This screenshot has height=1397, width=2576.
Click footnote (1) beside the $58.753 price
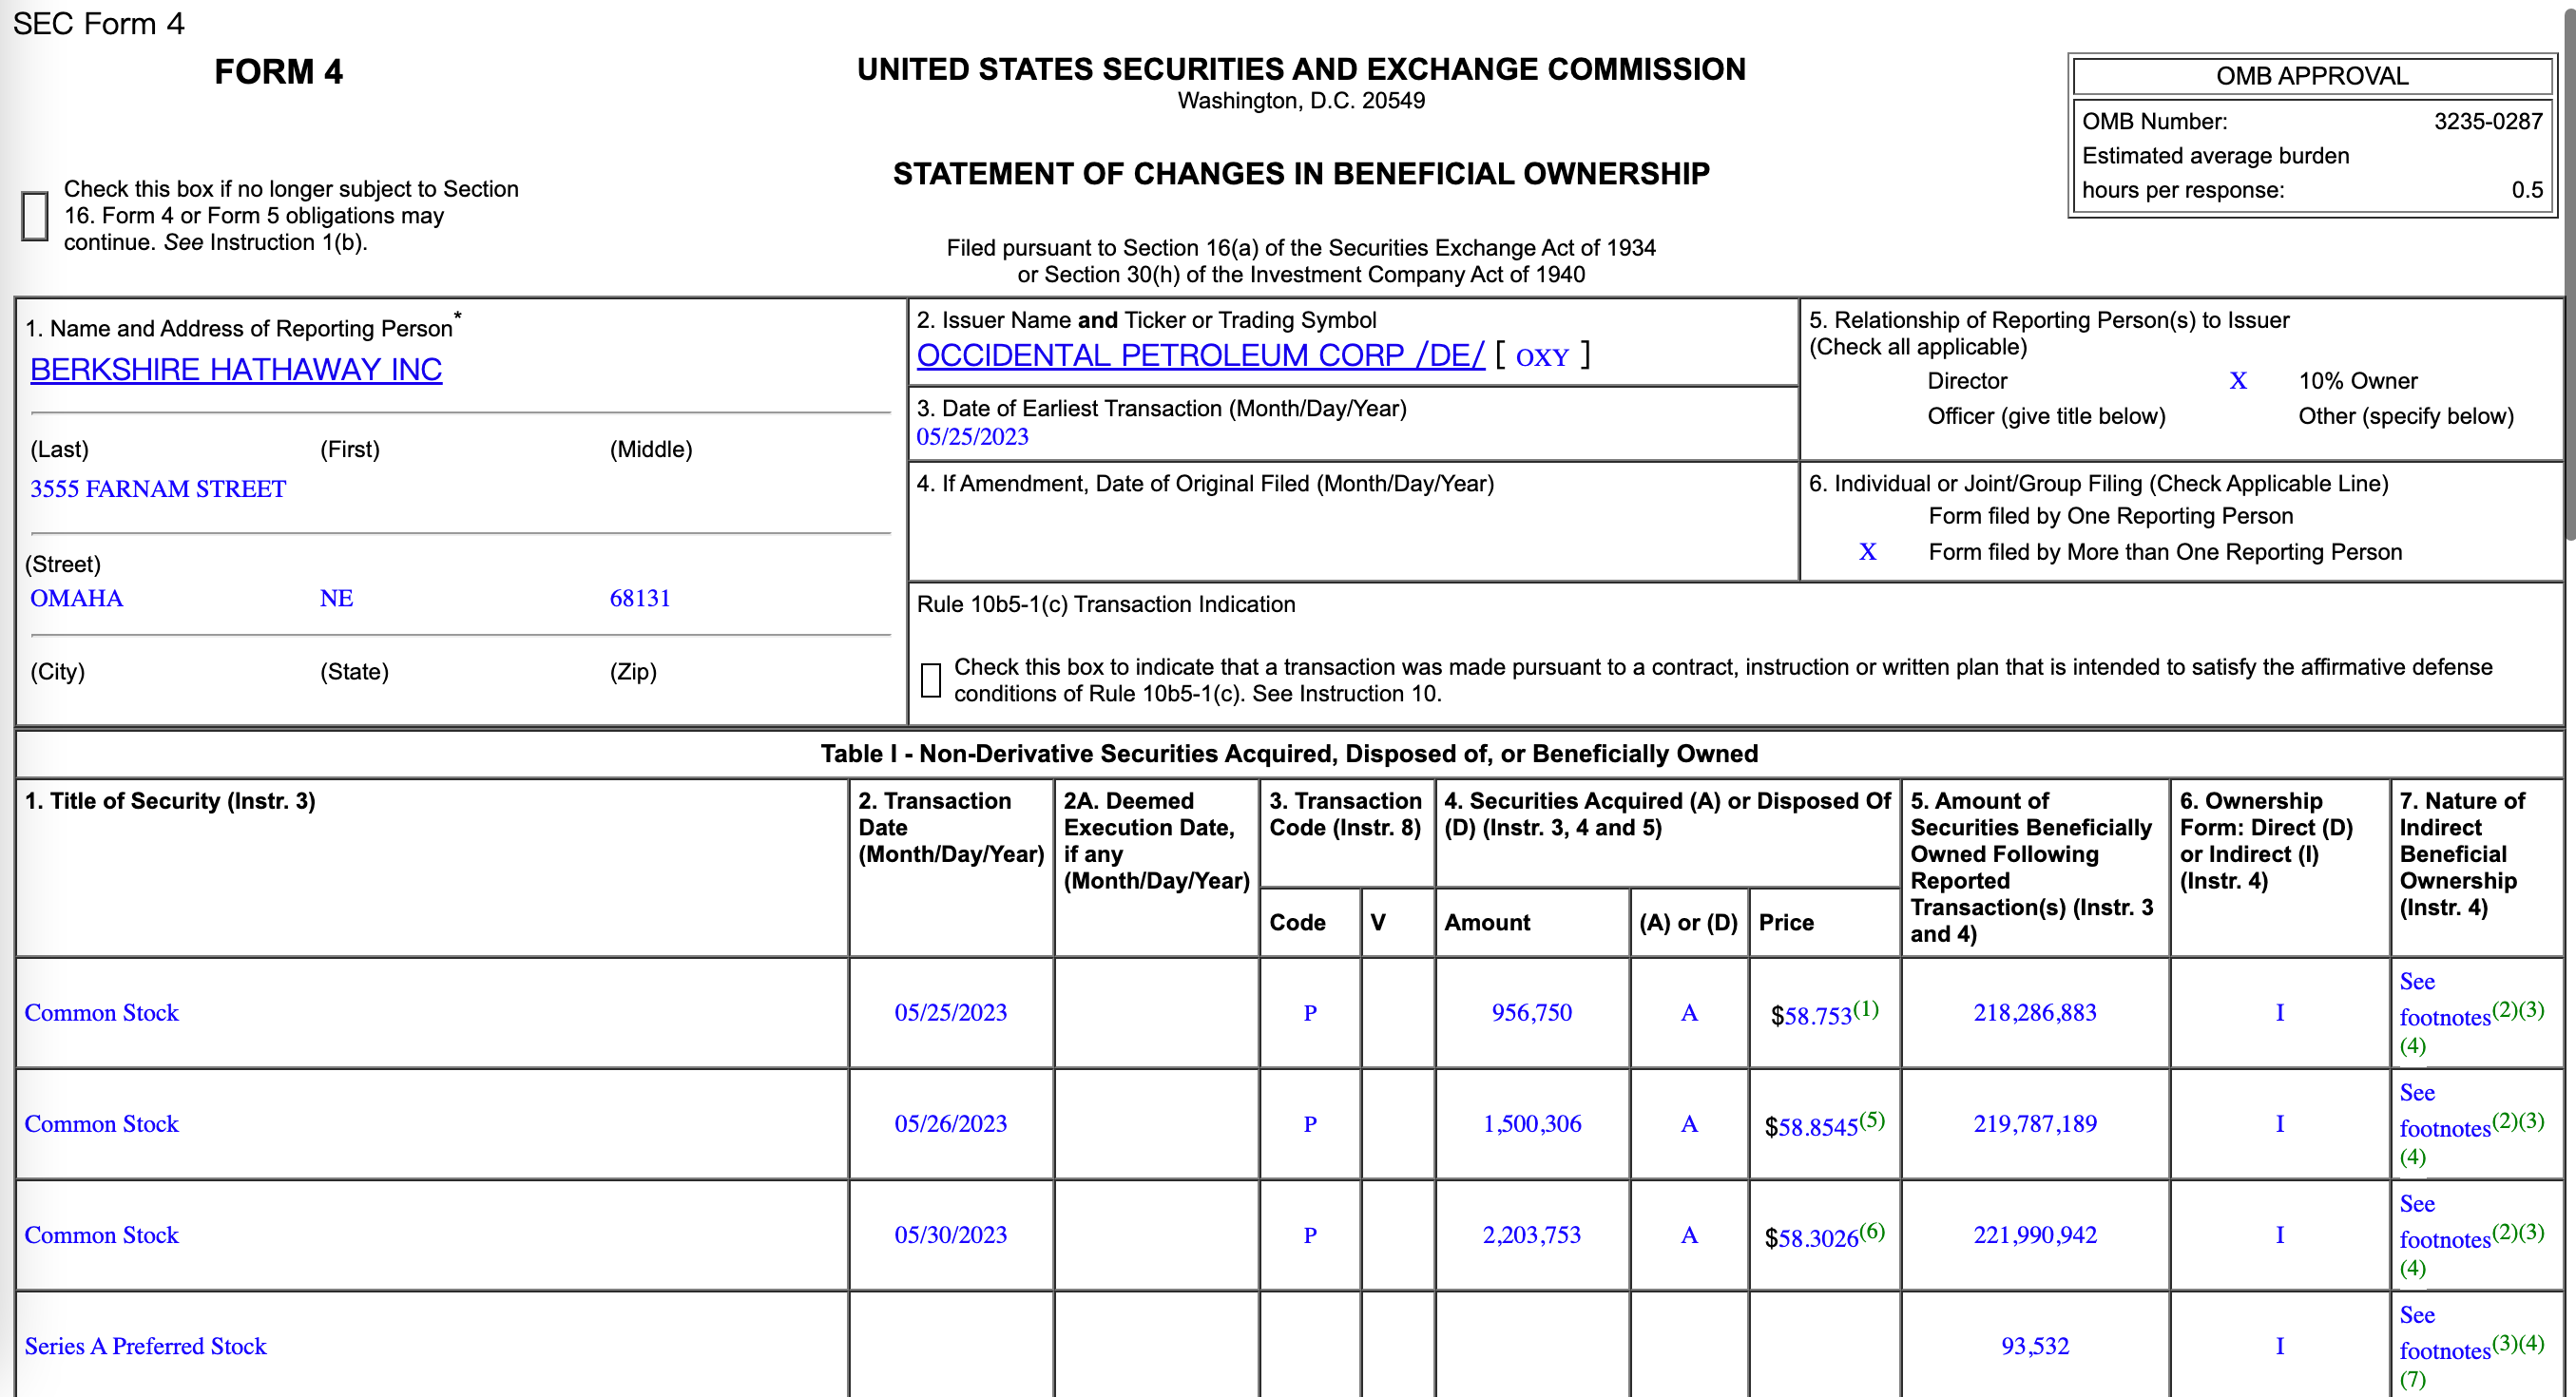pyautogui.click(x=1866, y=1008)
